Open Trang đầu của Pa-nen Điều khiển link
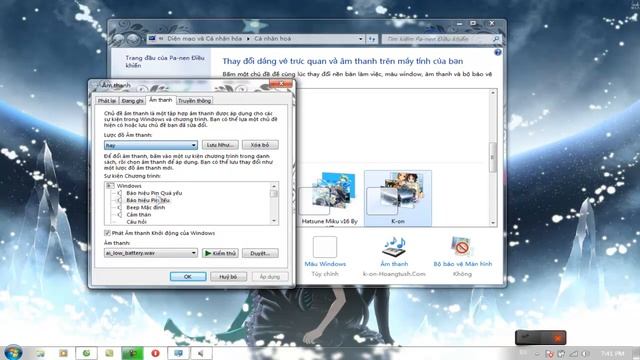 click(165, 62)
